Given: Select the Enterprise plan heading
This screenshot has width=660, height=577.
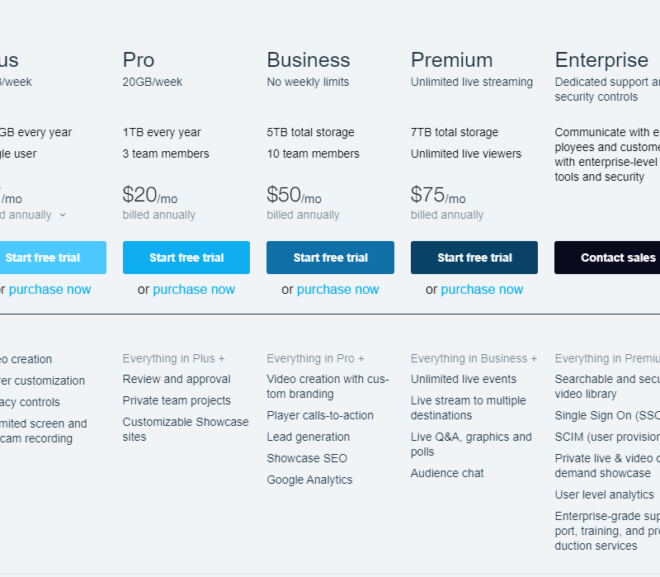Looking at the screenshot, I should pyautogui.click(x=601, y=60).
